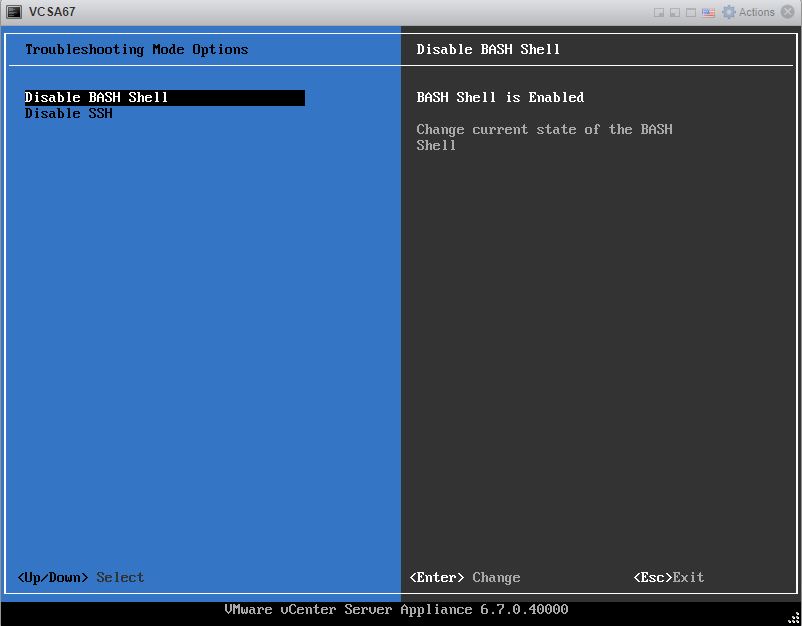802x626 pixels.
Task: Switch console to the full window layout icon
Action: tap(691, 13)
